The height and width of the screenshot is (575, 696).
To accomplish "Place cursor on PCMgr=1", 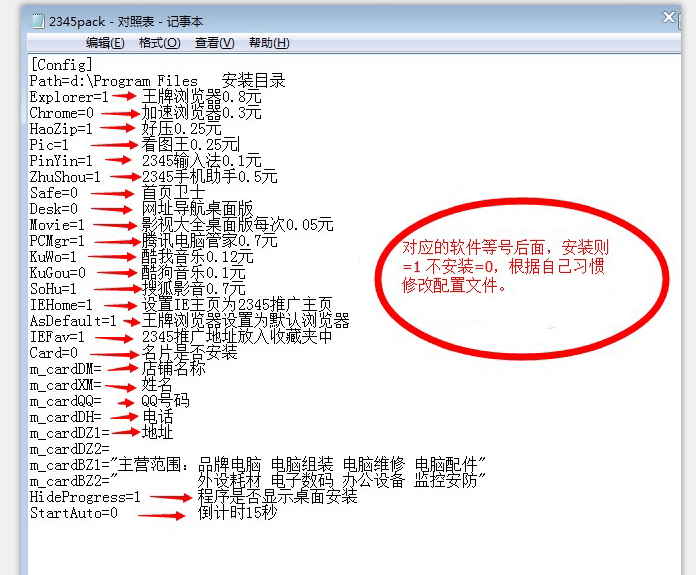I will pos(57,241).
